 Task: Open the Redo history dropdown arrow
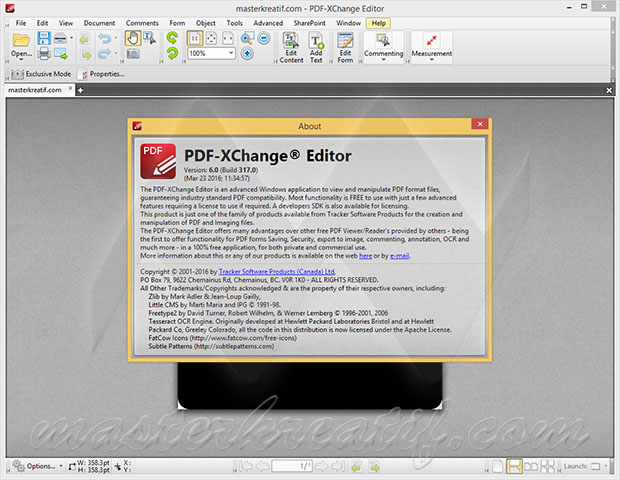pos(116,53)
